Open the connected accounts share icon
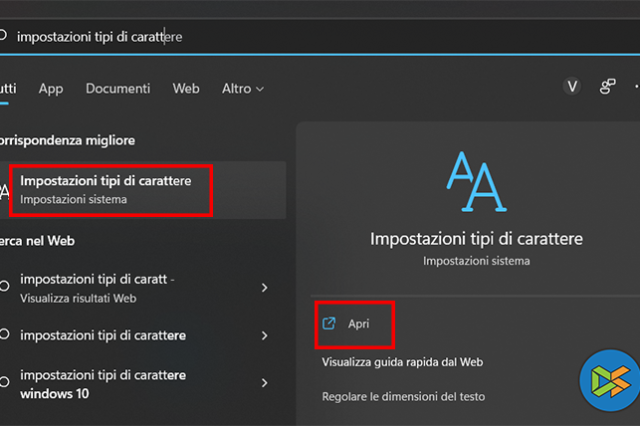This screenshot has height=426, width=640. point(607,87)
